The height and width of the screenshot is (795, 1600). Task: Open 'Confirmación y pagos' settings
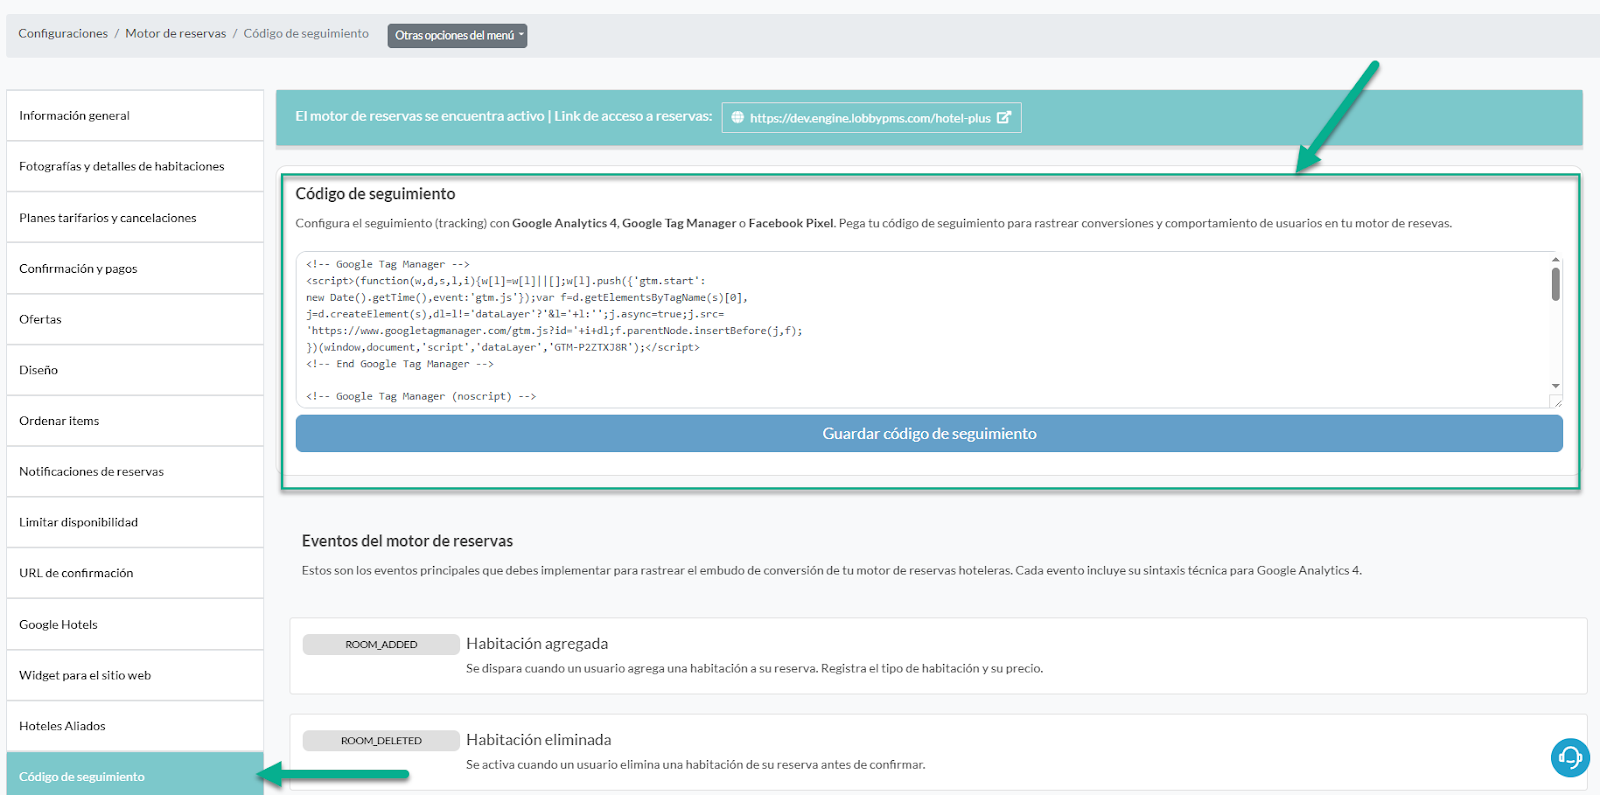[x=78, y=269]
